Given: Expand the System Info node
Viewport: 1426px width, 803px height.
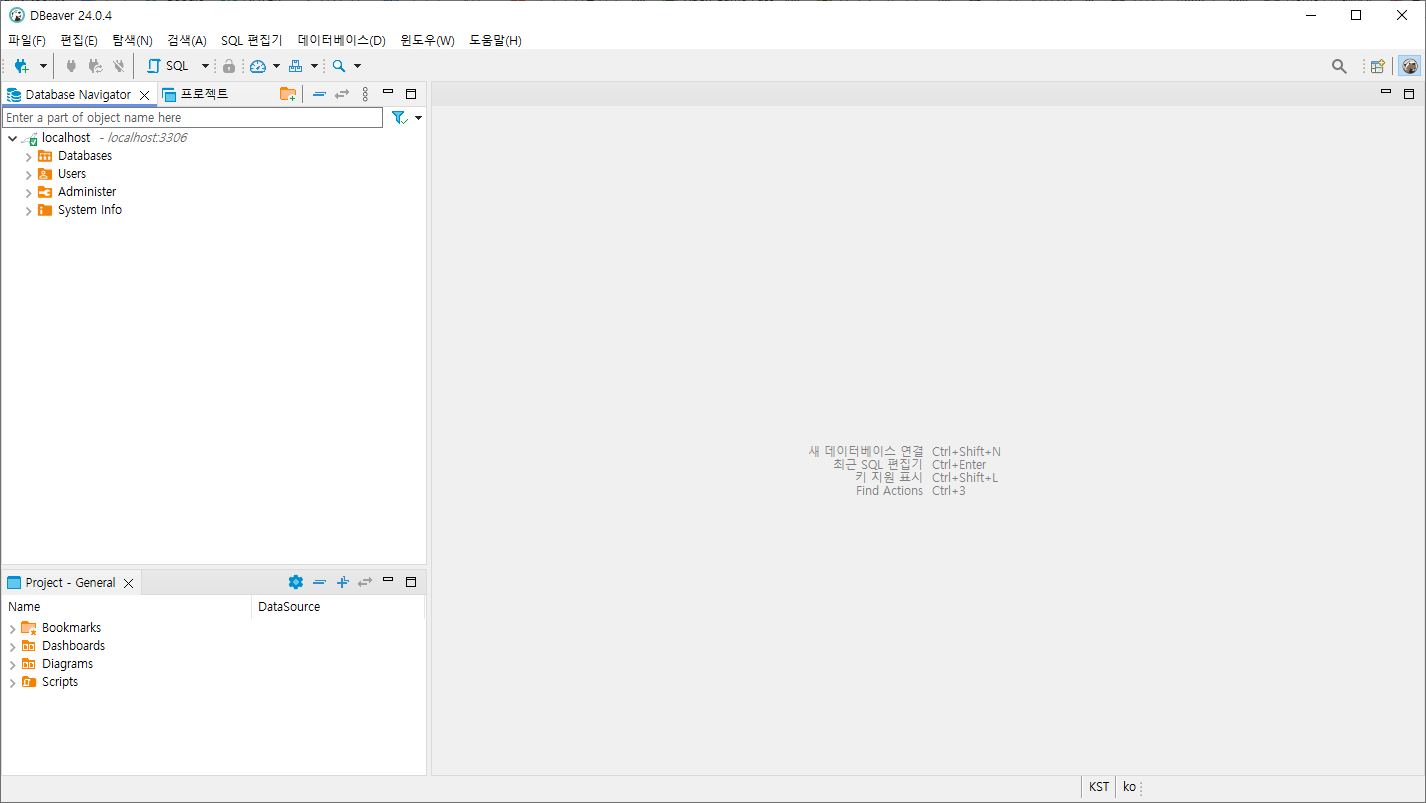Looking at the screenshot, I should [28, 210].
